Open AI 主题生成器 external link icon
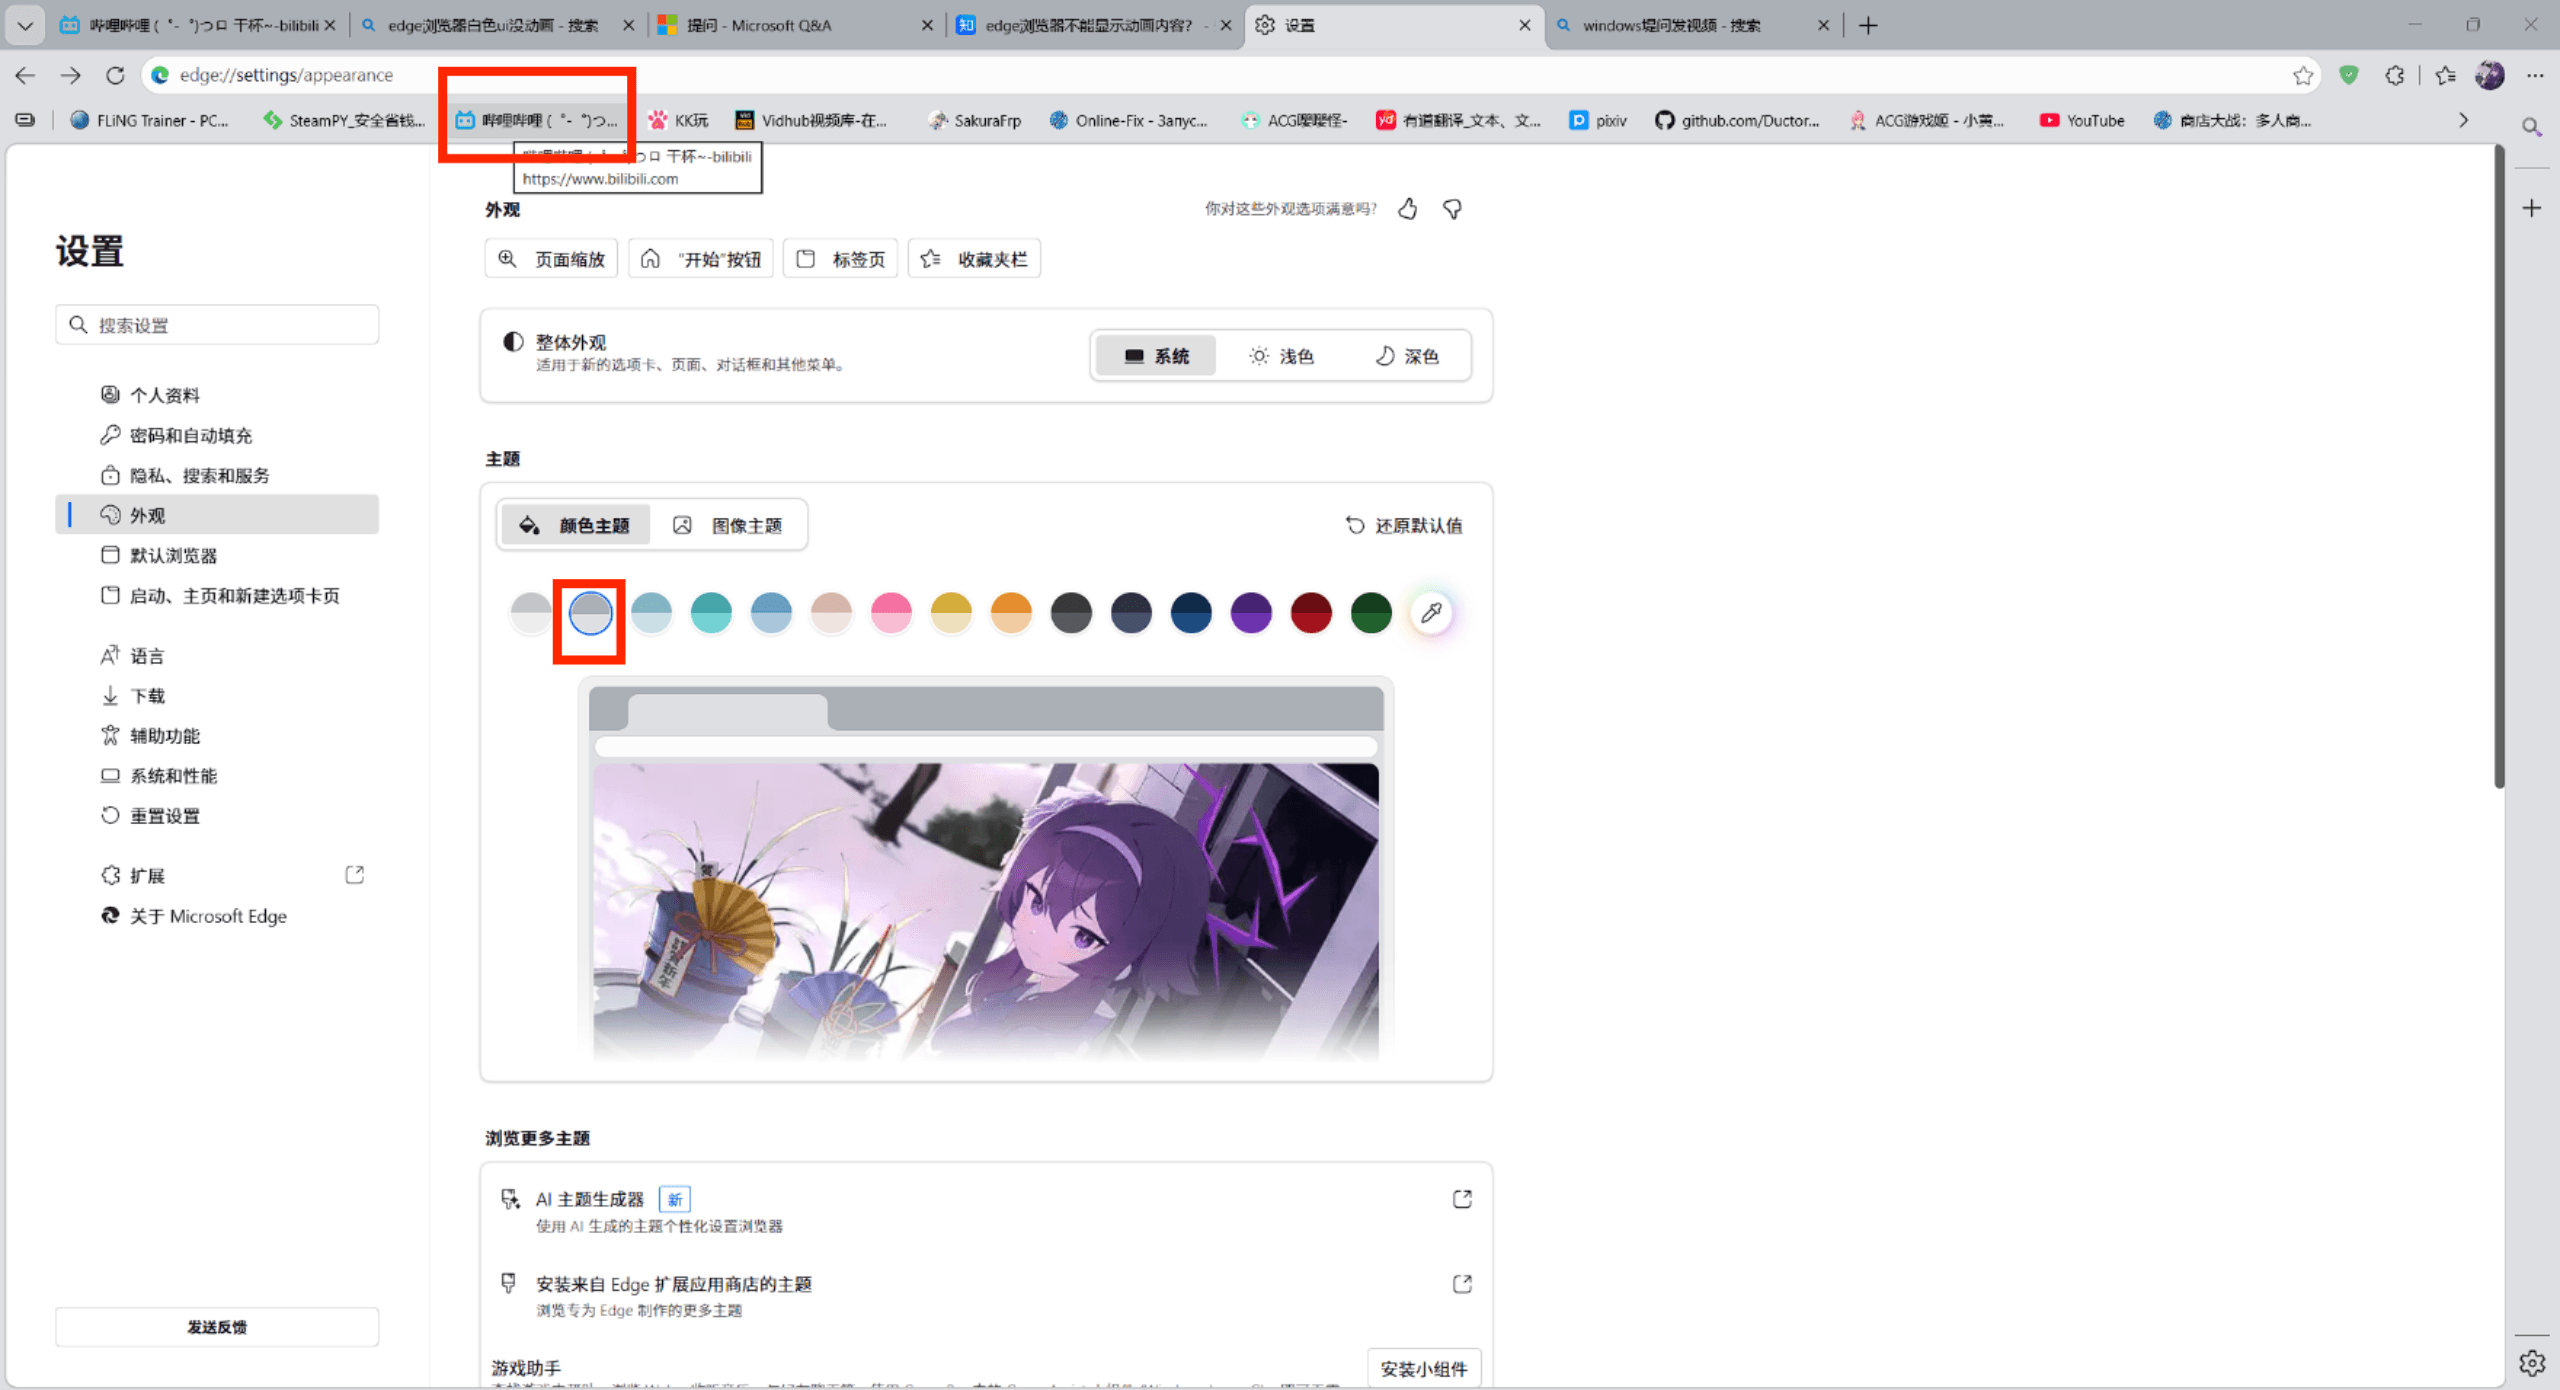The width and height of the screenshot is (2560, 1390). point(1462,1199)
